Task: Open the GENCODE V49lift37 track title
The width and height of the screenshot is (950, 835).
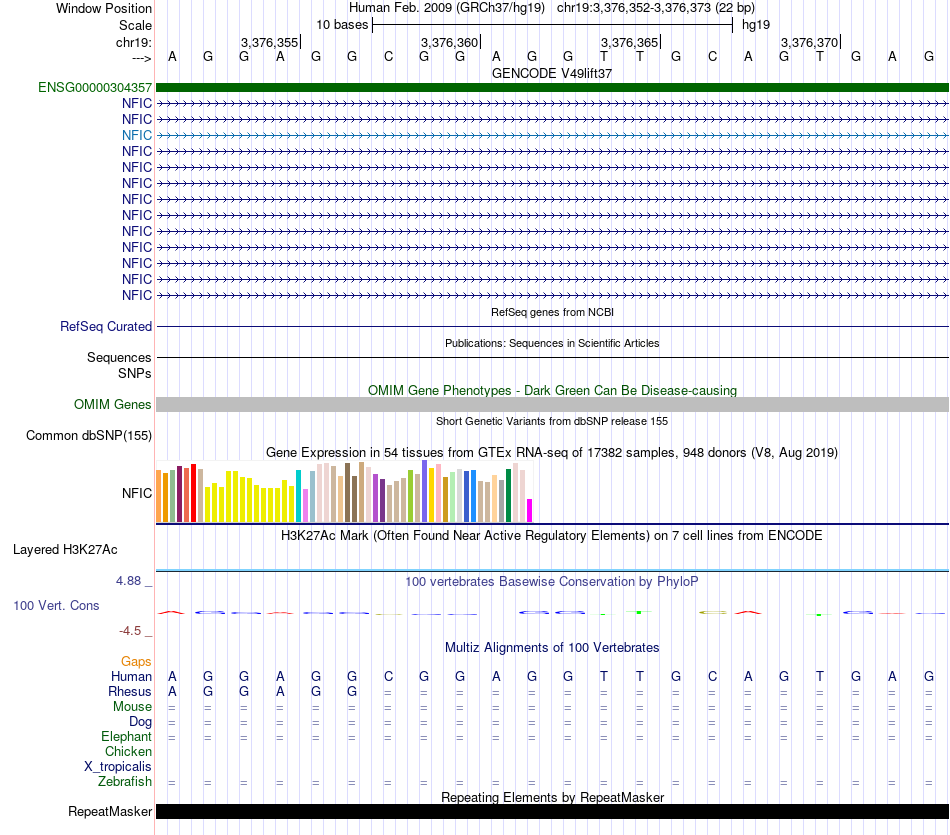Action: (552, 73)
